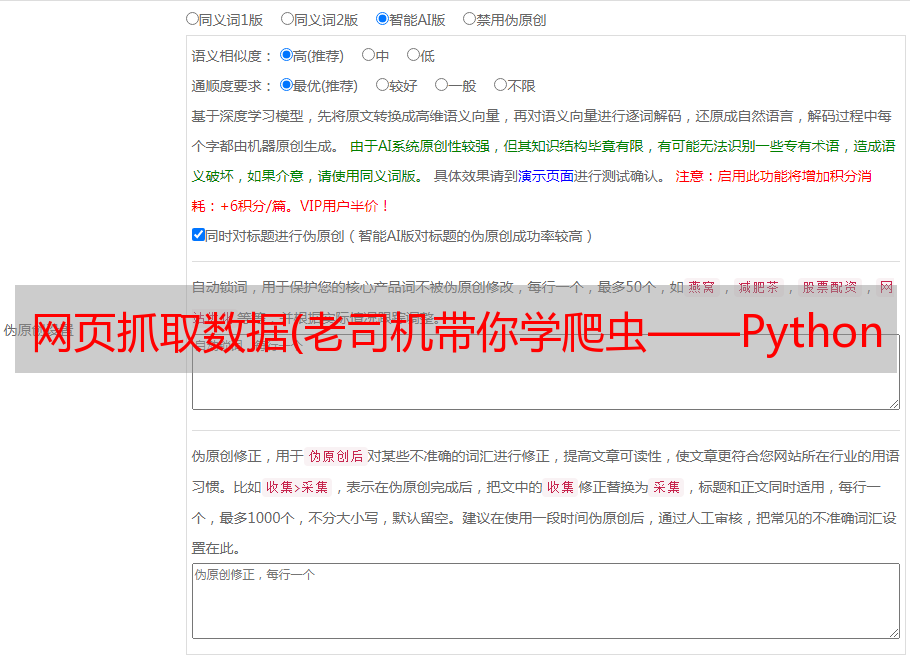This screenshot has width=911, height=658.
Task: Click the 通顺度要求 label
Action: [x=227, y=86]
